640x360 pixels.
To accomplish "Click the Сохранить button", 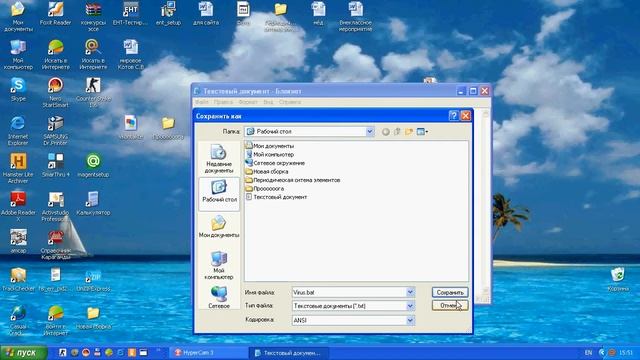I will tap(450, 292).
